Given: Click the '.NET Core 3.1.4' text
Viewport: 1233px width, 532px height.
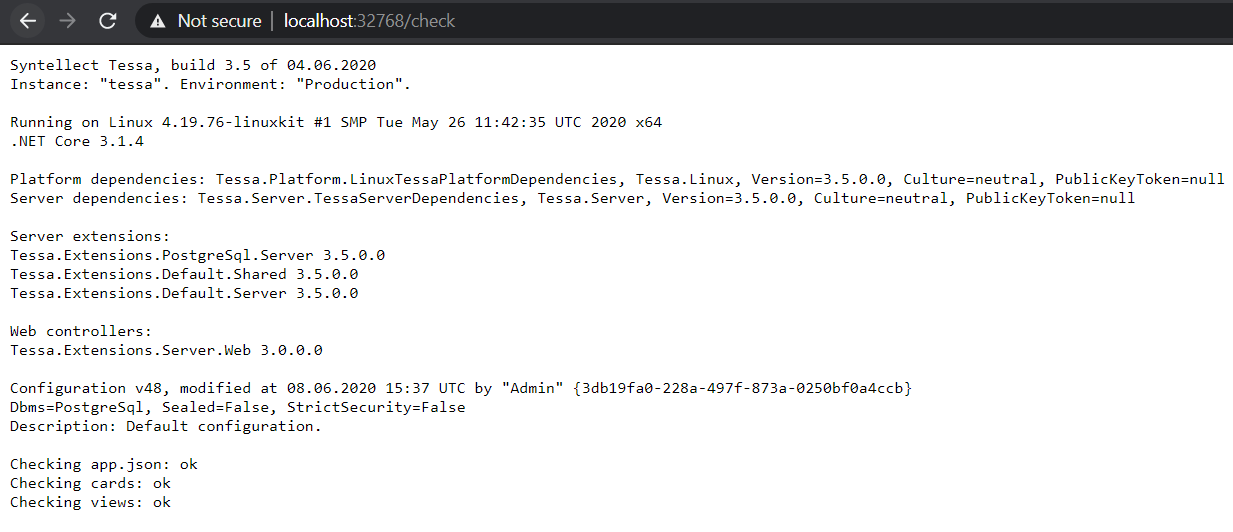Looking at the screenshot, I should click(x=77, y=141).
